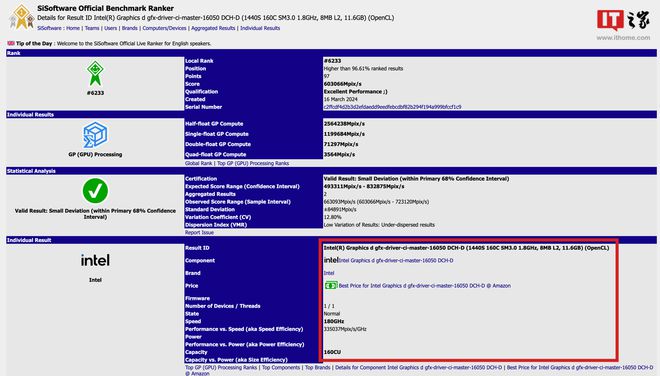Open the Intel brand link
The image size is (660, 376).
tap(329, 273)
